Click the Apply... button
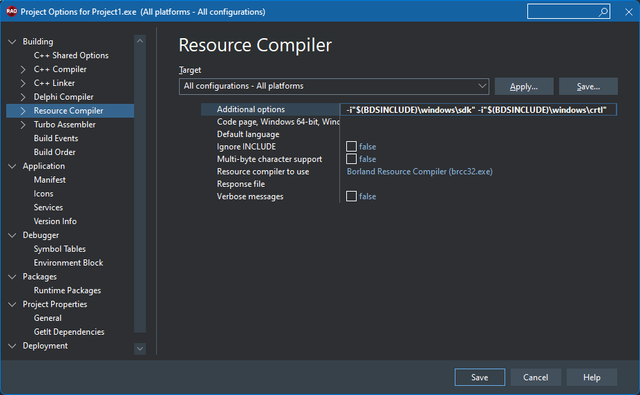The image size is (640, 395). (x=524, y=87)
